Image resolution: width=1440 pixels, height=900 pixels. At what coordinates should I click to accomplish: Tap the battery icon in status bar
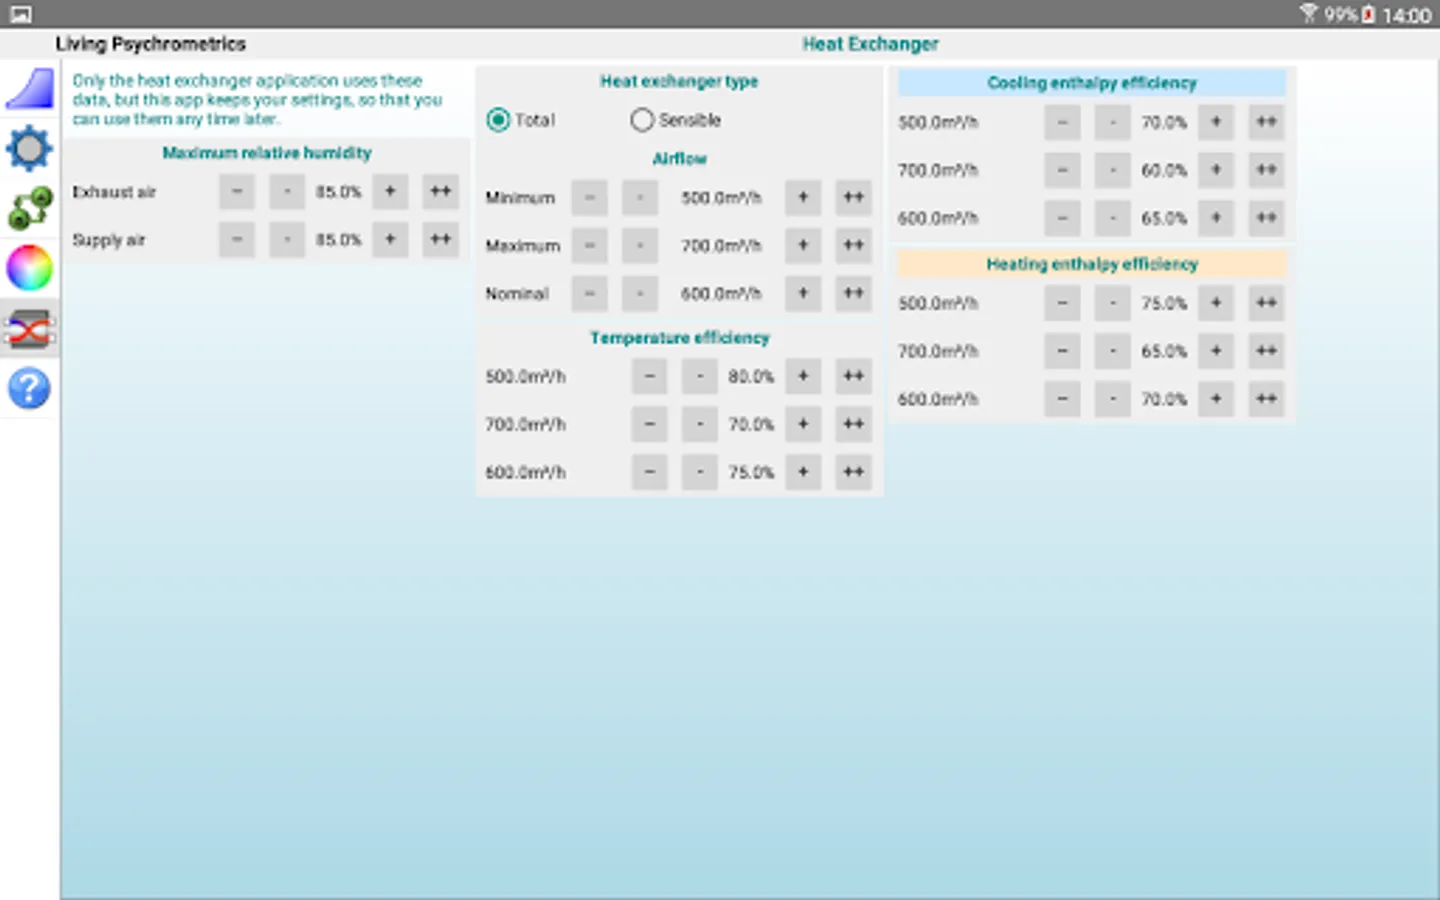click(1368, 14)
